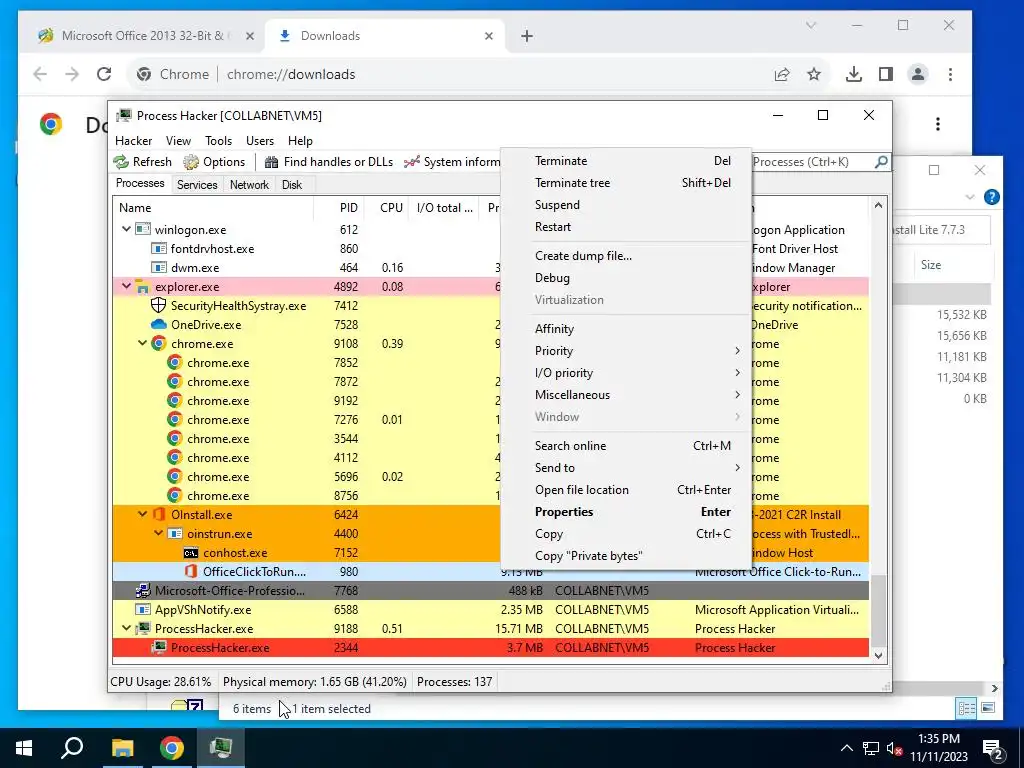Click search magnifier in Process Hacker search box

click(880, 161)
